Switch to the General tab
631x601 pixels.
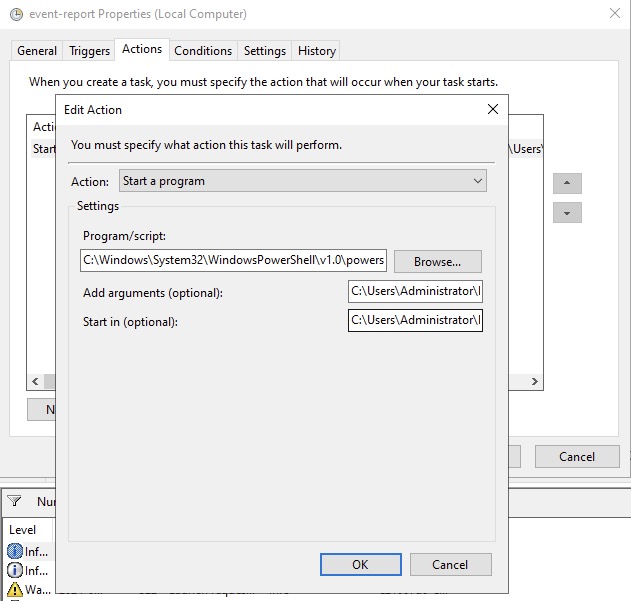coord(37,50)
